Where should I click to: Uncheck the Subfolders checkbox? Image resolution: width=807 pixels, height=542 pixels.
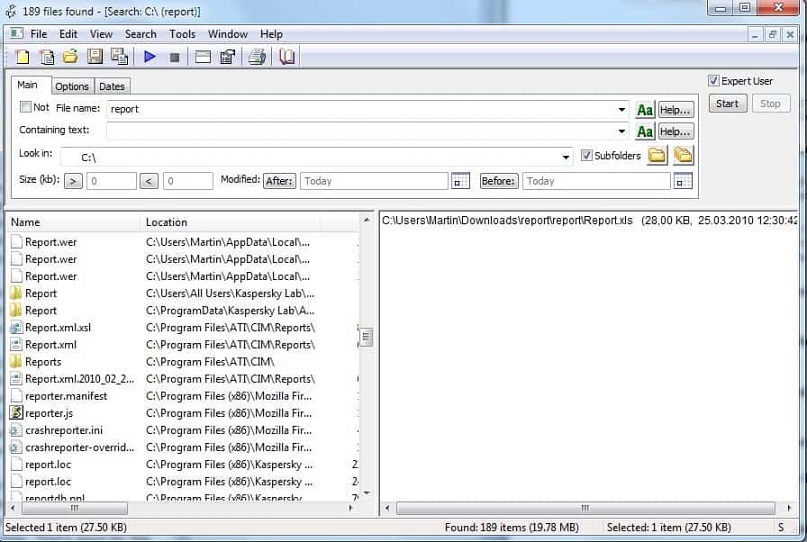click(586, 155)
